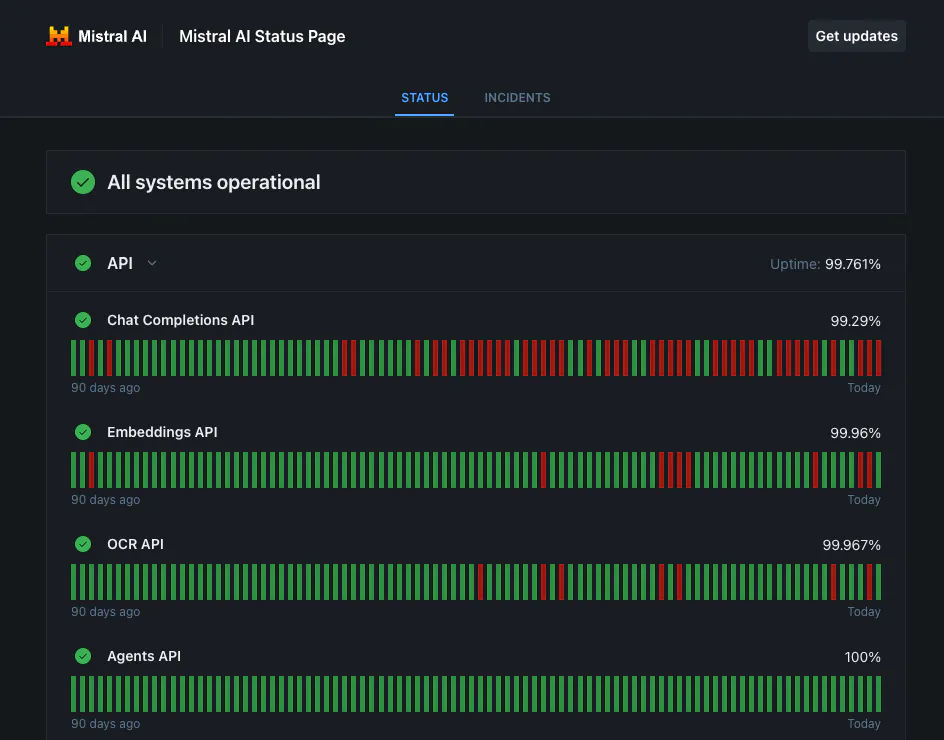Click the Agents API status check icon

pyautogui.click(x=83, y=656)
